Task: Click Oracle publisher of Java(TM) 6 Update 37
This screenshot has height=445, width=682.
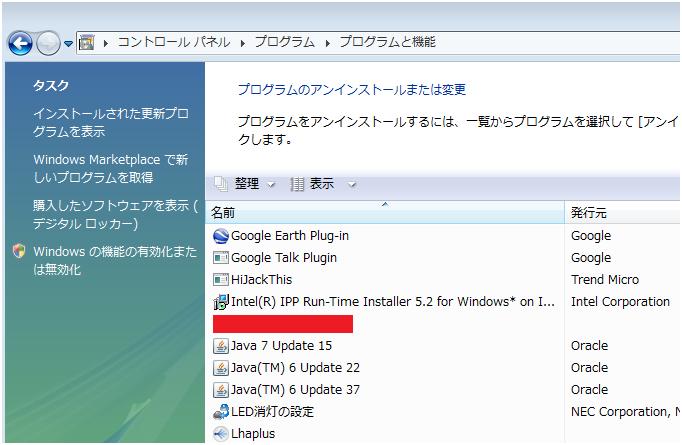Action: pos(589,390)
